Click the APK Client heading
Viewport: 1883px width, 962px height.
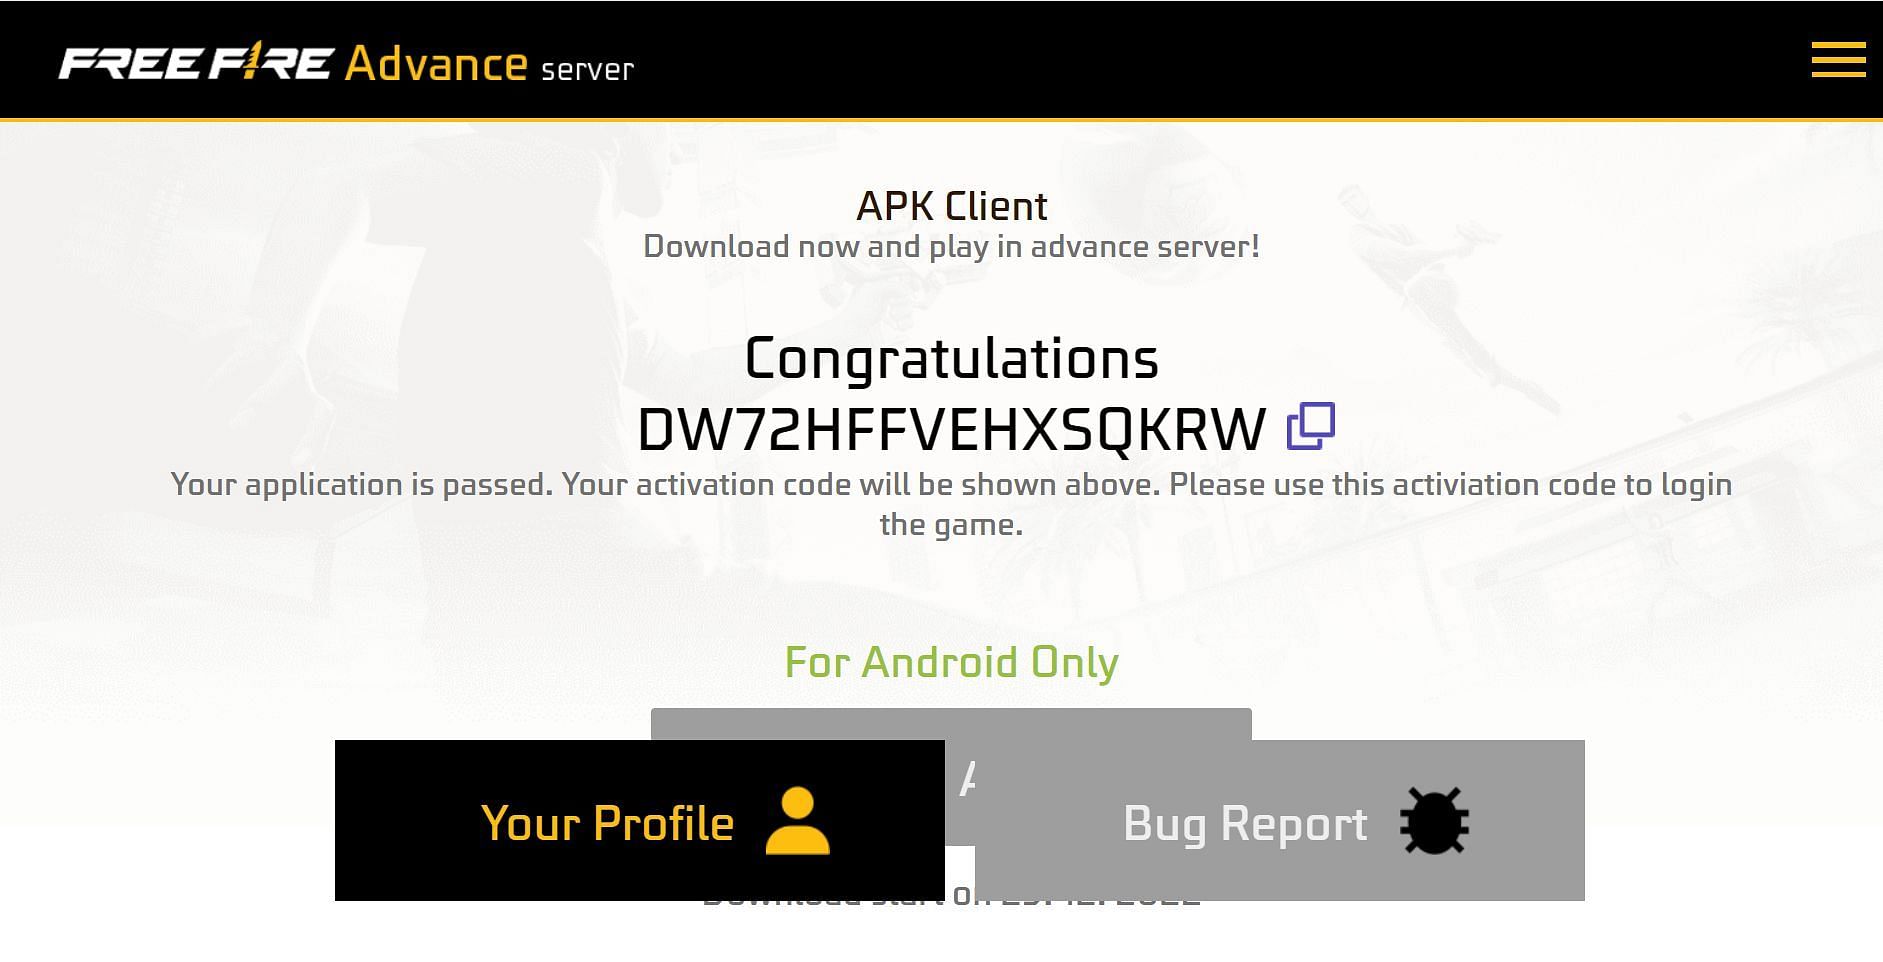(951, 206)
